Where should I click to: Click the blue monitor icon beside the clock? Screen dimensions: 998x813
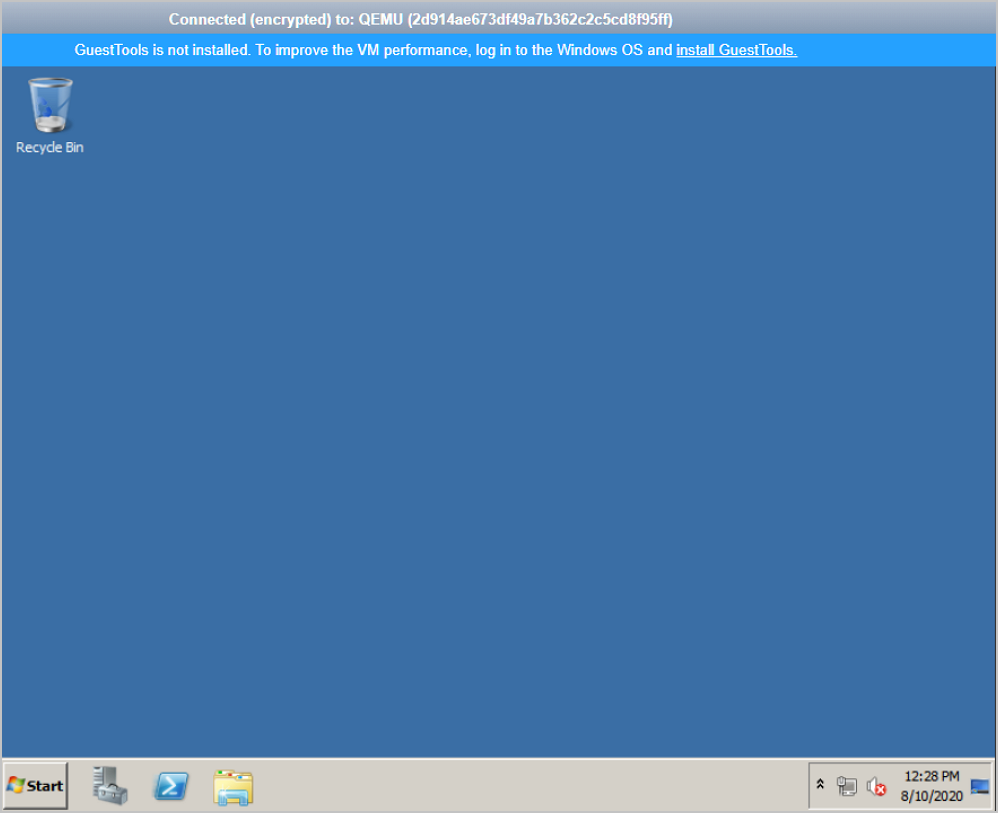980,787
